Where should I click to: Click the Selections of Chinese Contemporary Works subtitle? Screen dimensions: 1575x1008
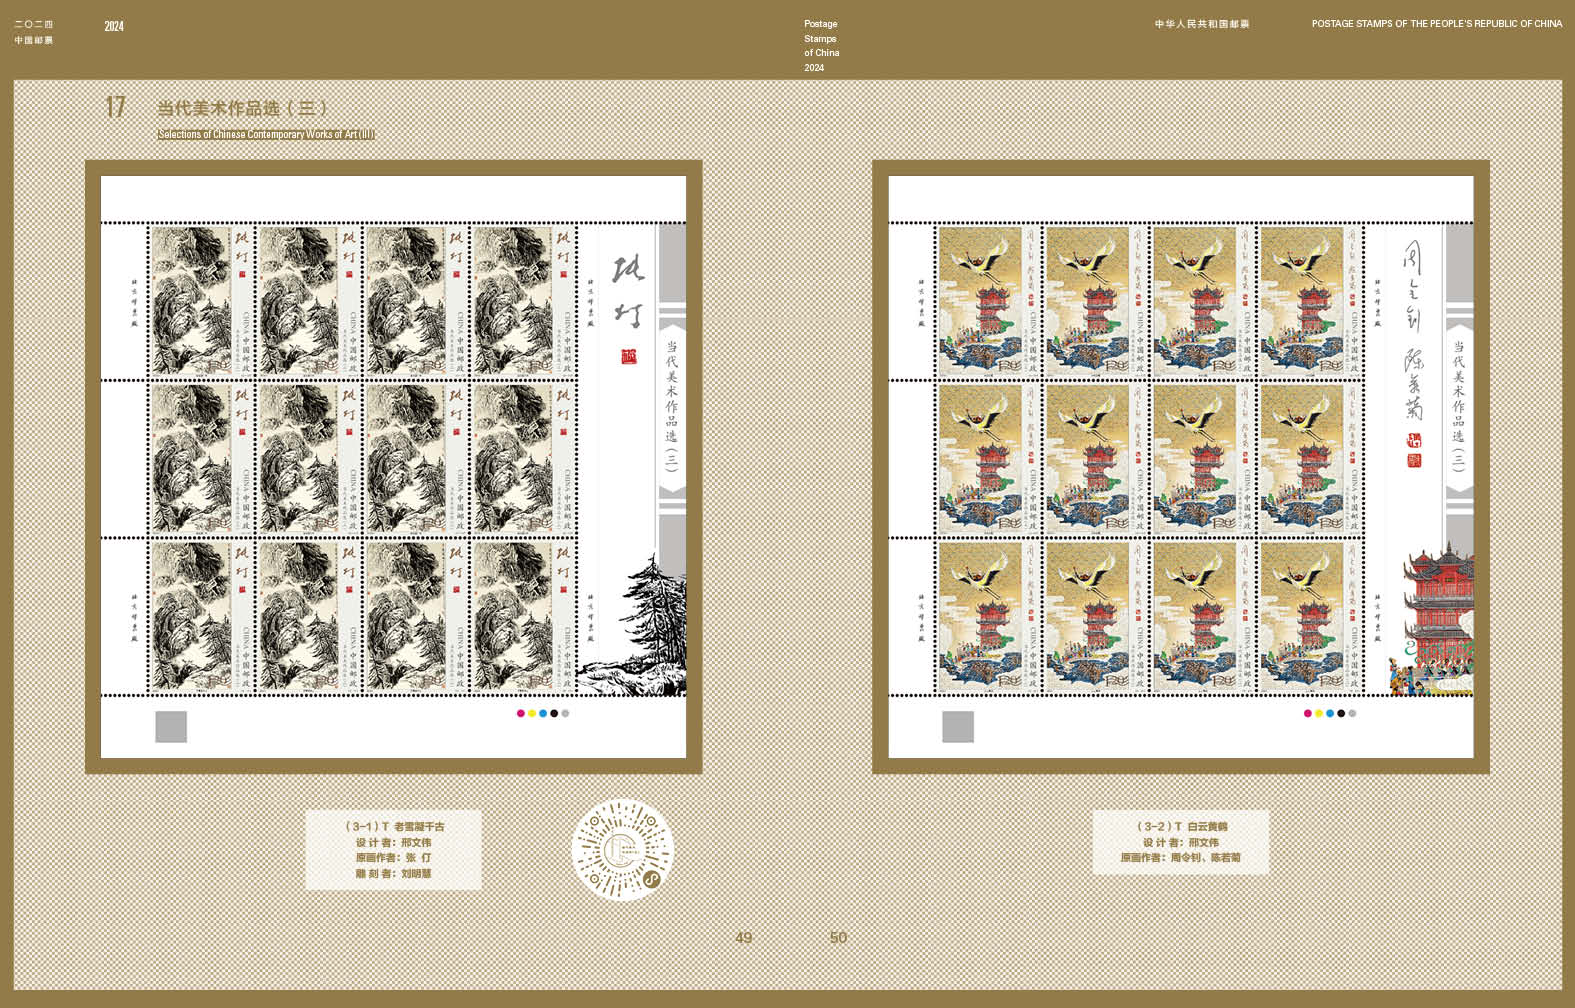[x=266, y=134]
